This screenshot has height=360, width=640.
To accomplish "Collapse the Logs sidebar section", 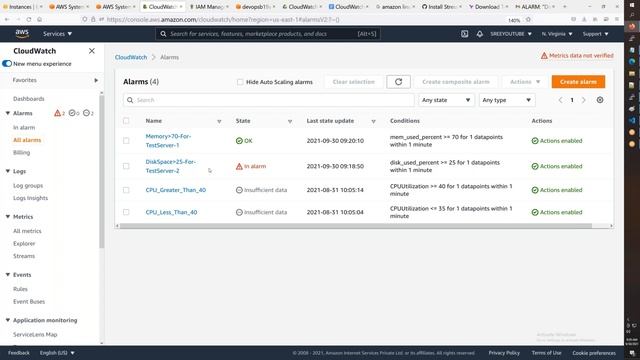I will click(8, 171).
